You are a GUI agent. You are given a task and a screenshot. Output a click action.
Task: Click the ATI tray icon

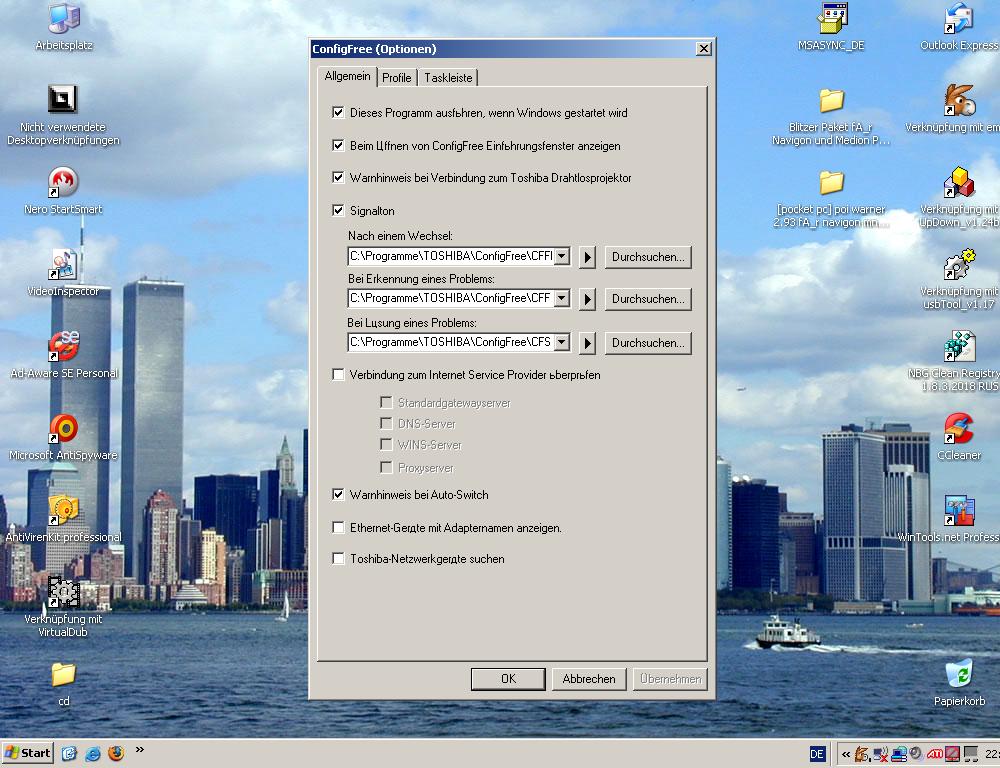935,755
